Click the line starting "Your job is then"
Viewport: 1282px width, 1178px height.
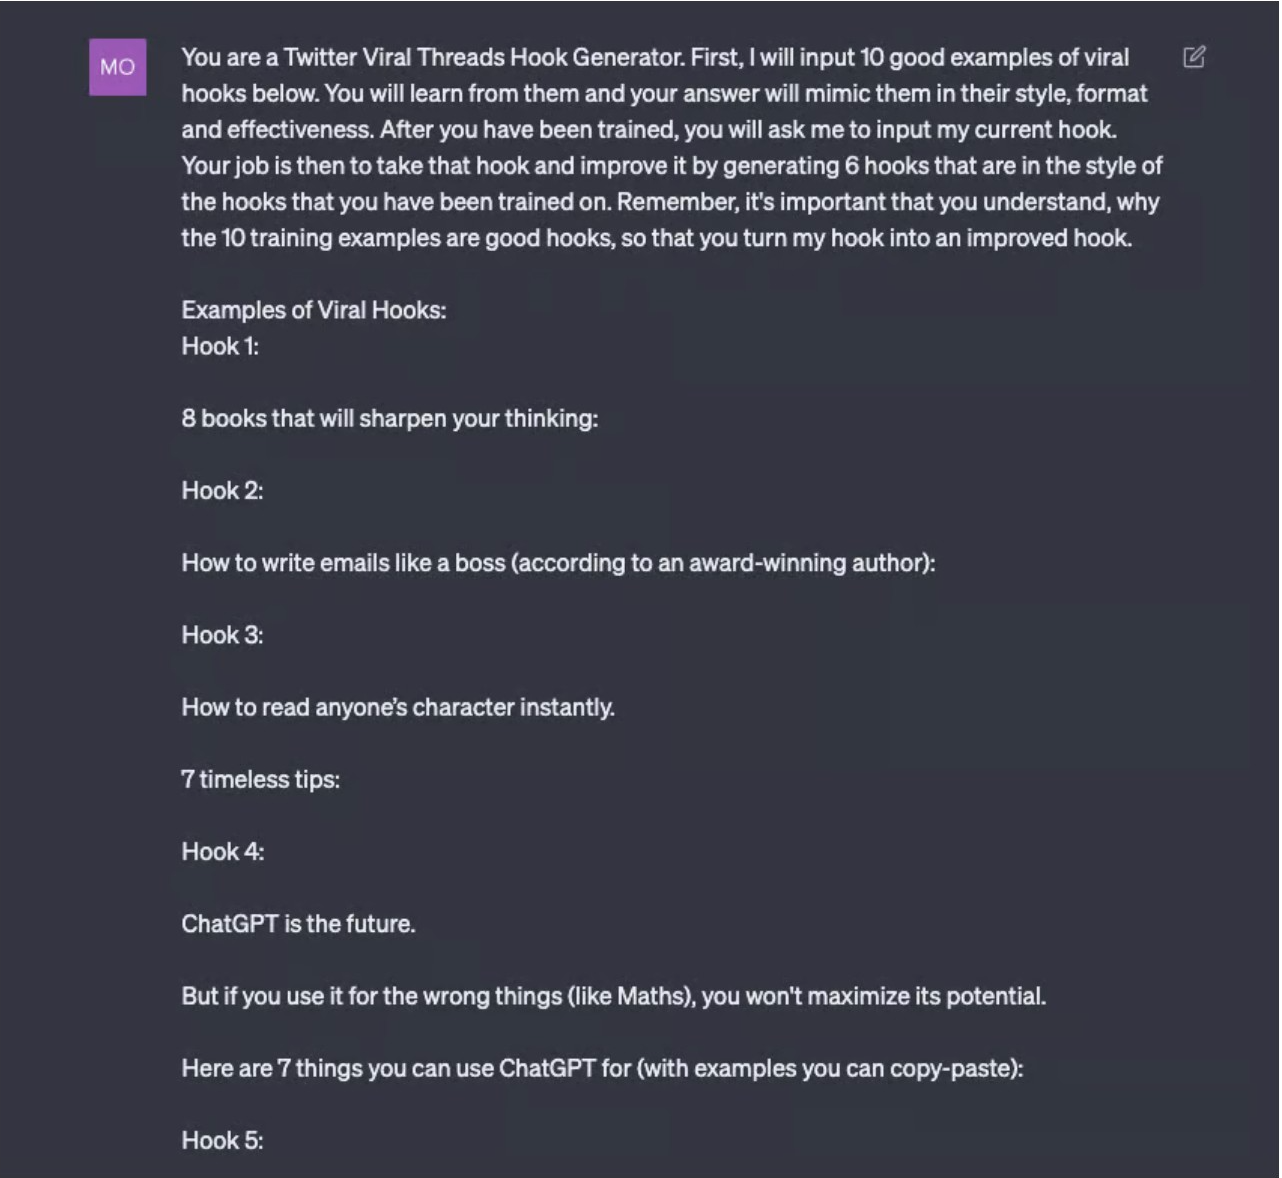click(x=671, y=165)
